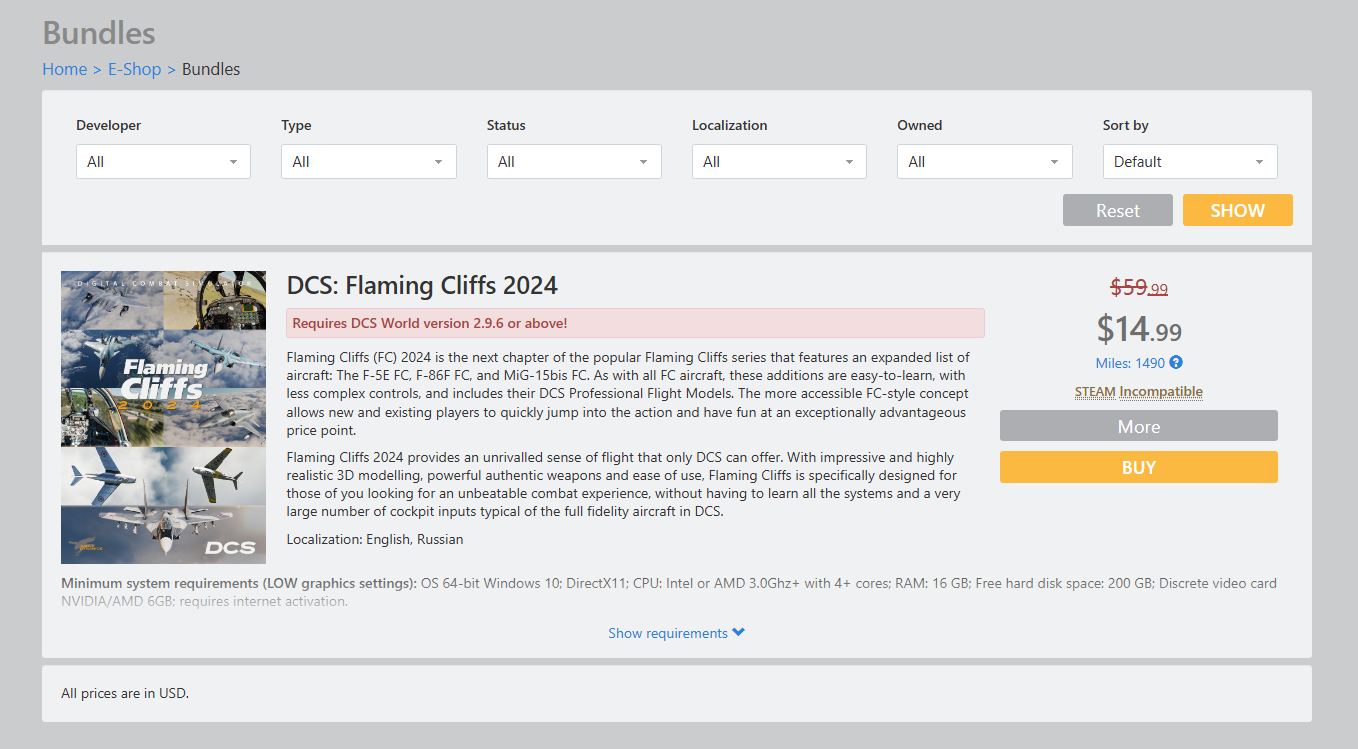Click the STEAM Incompatible label
The height and width of the screenshot is (749, 1358).
point(1139,392)
